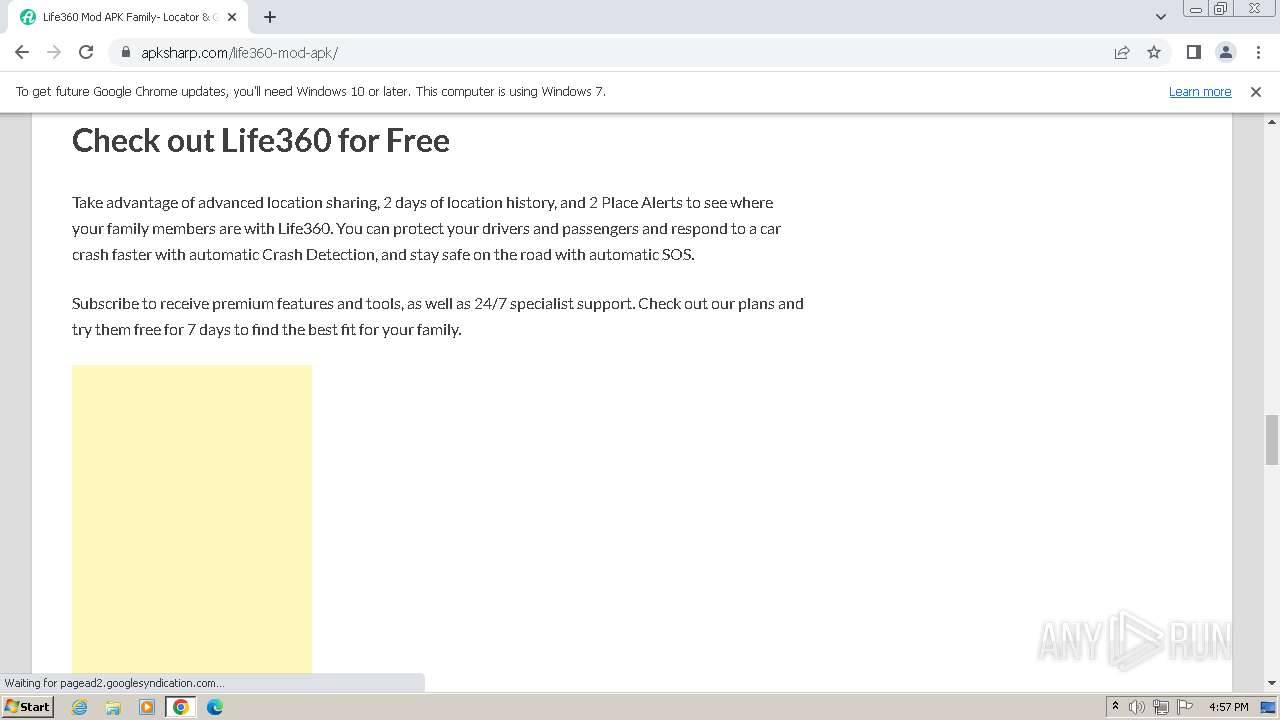Open a new tab
Viewport: 1280px width, 720px height.
click(270, 17)
